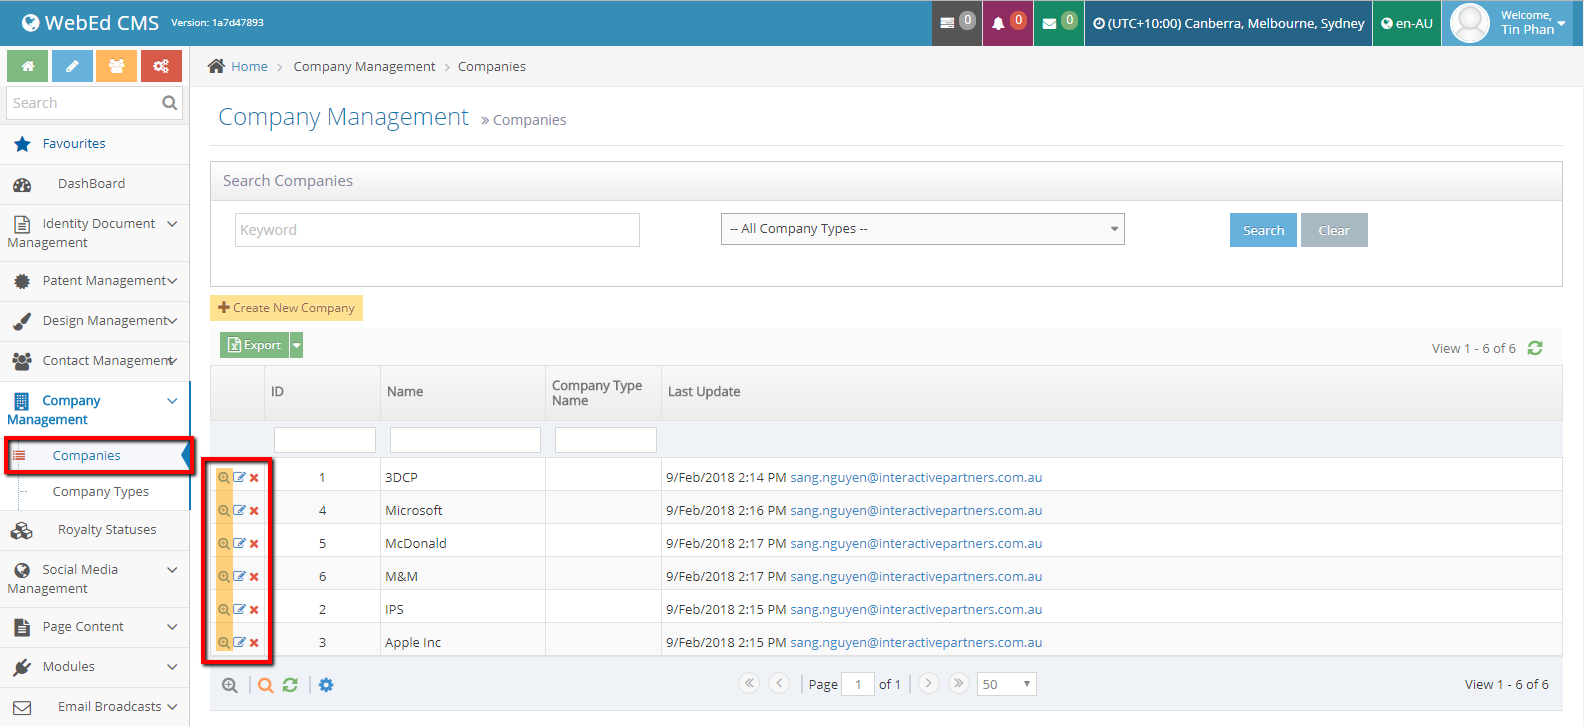This screenshot has width=1584, height=726.
Task: Click the green home icon button
Action: point(28,66)
